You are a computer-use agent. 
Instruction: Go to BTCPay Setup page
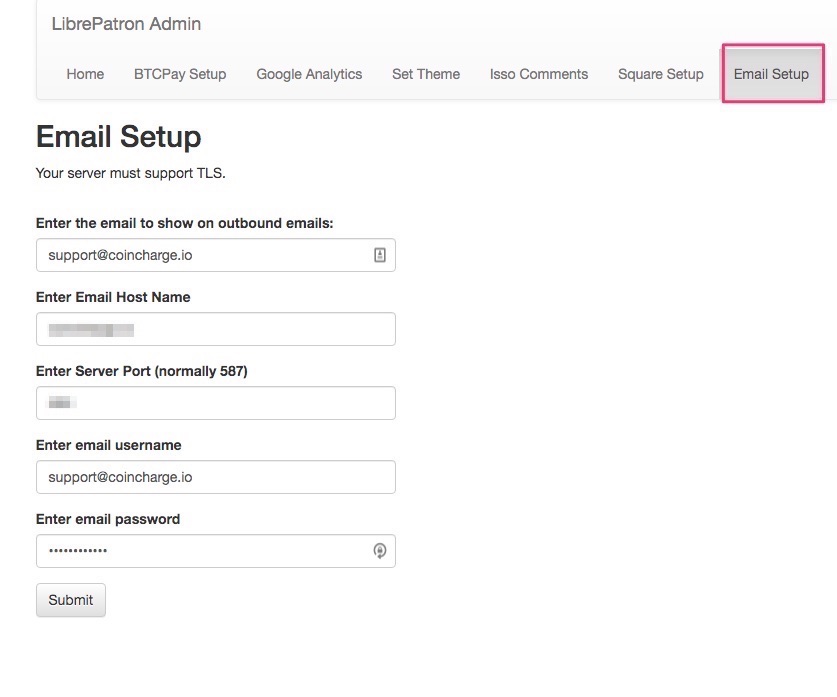[180, 74]
